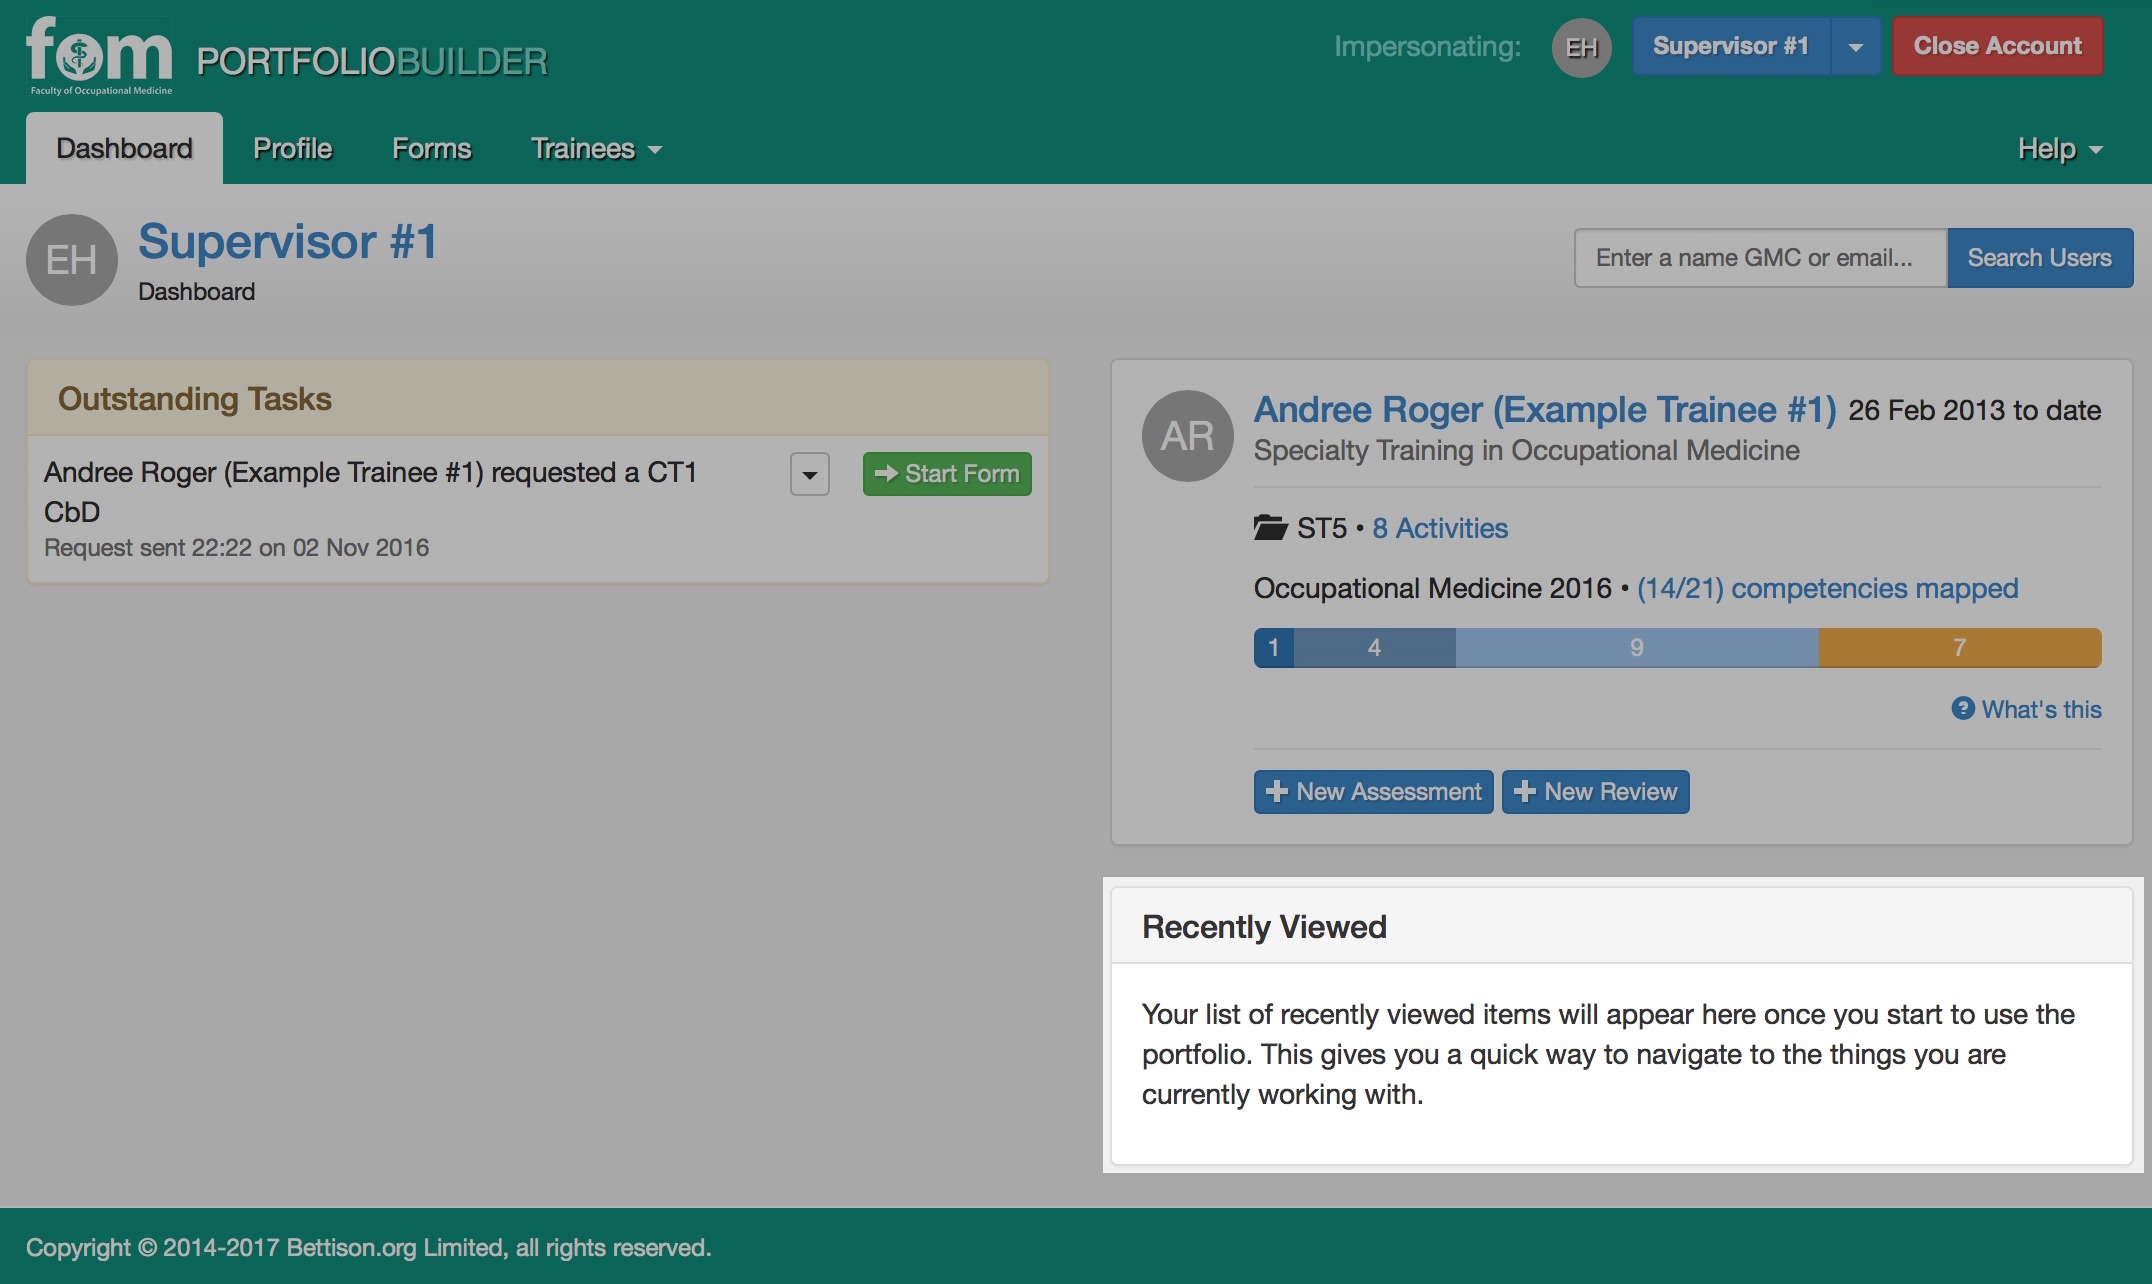Image resolution: width=2152 pixels, height=1284 pixels.
Task: Click the green Start Form button
Action: [947, 474]
